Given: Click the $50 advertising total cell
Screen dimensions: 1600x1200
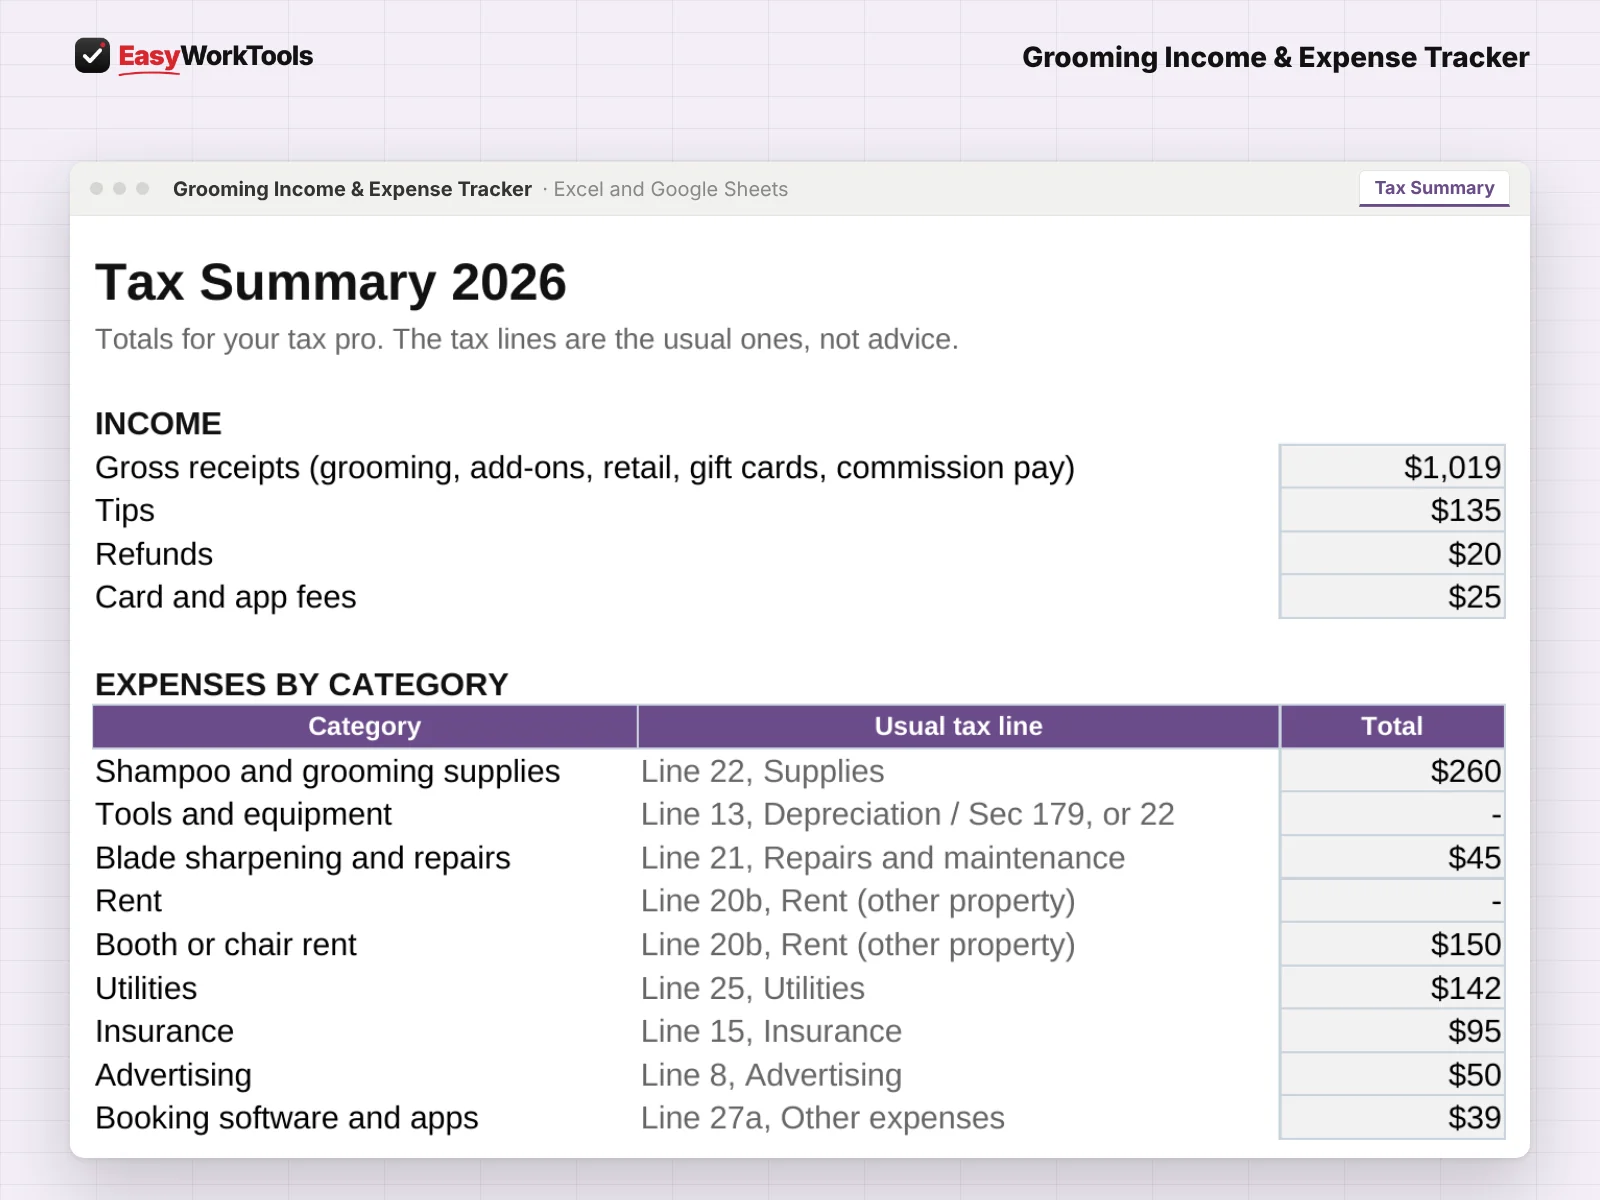Looking at the screenshot, I should [1392, 1075].
